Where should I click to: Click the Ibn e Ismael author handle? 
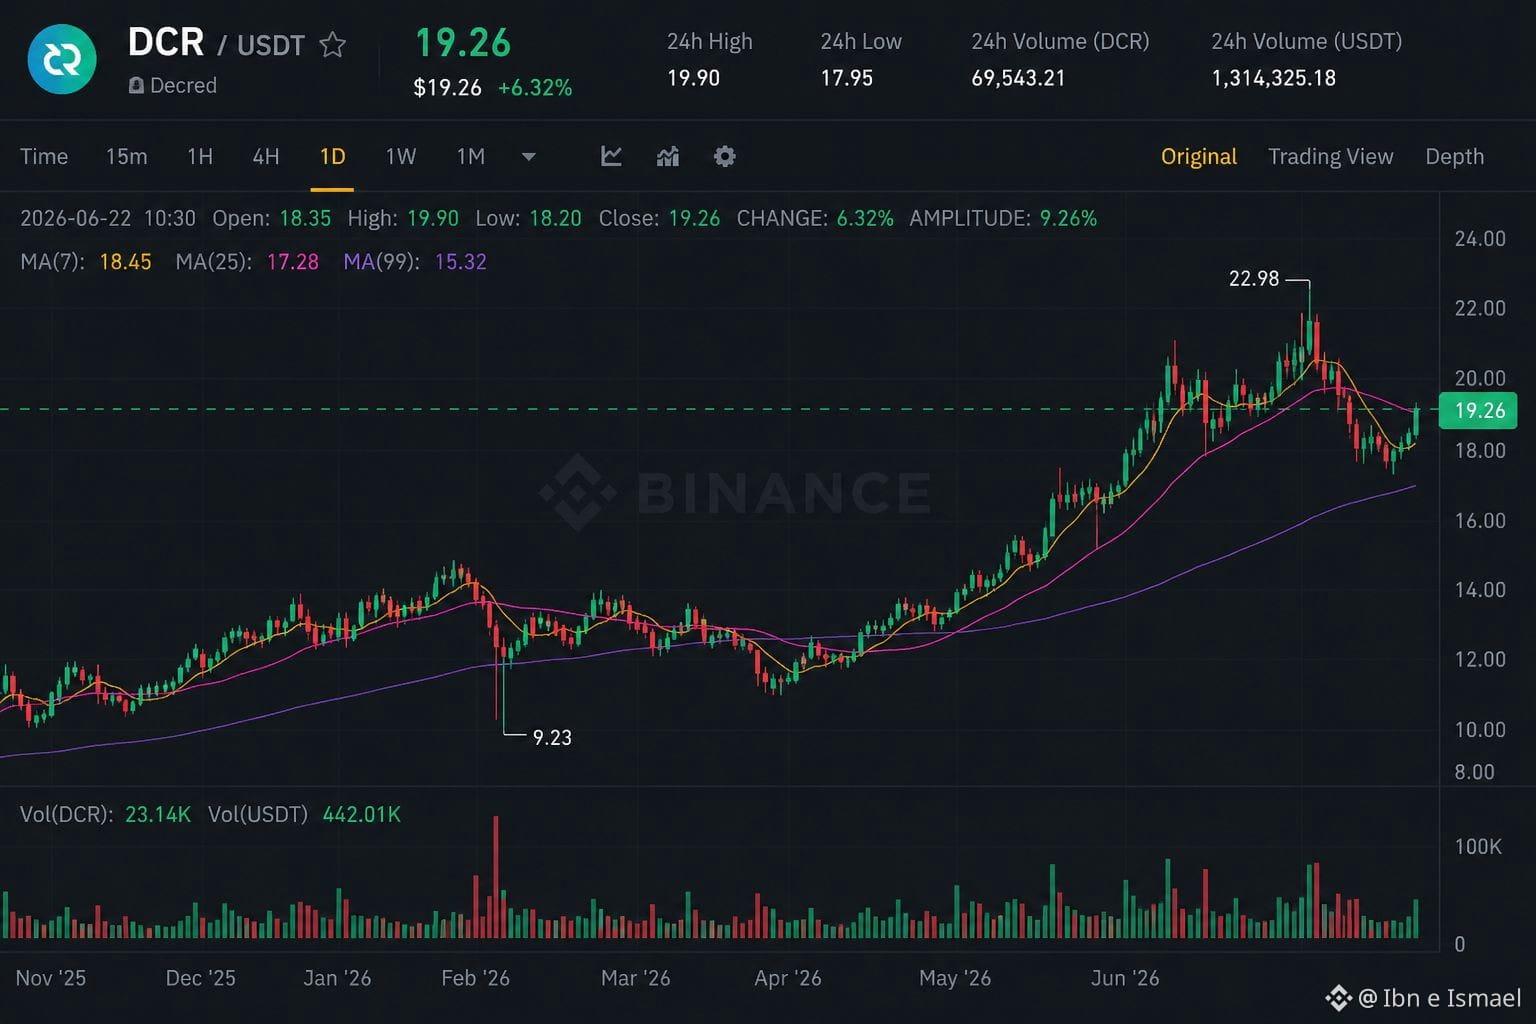coord(1440,997)
